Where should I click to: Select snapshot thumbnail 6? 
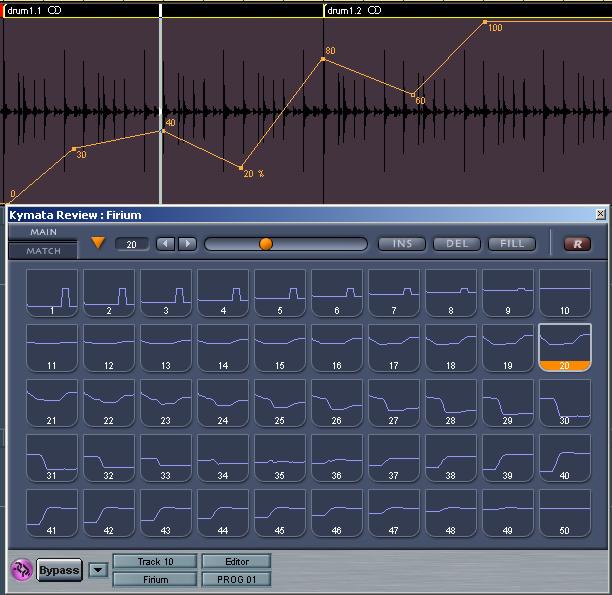coord(337,292)
